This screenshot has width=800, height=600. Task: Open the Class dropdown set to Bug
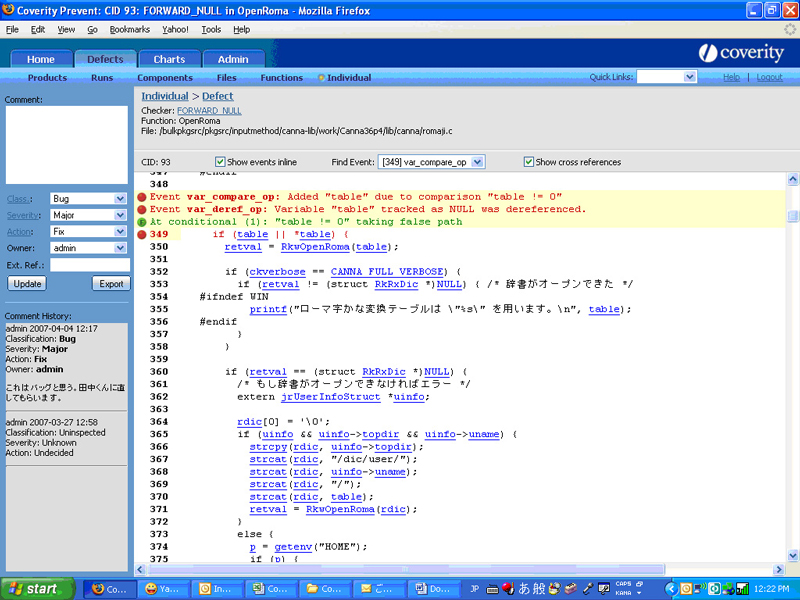(x=88, y=198)
